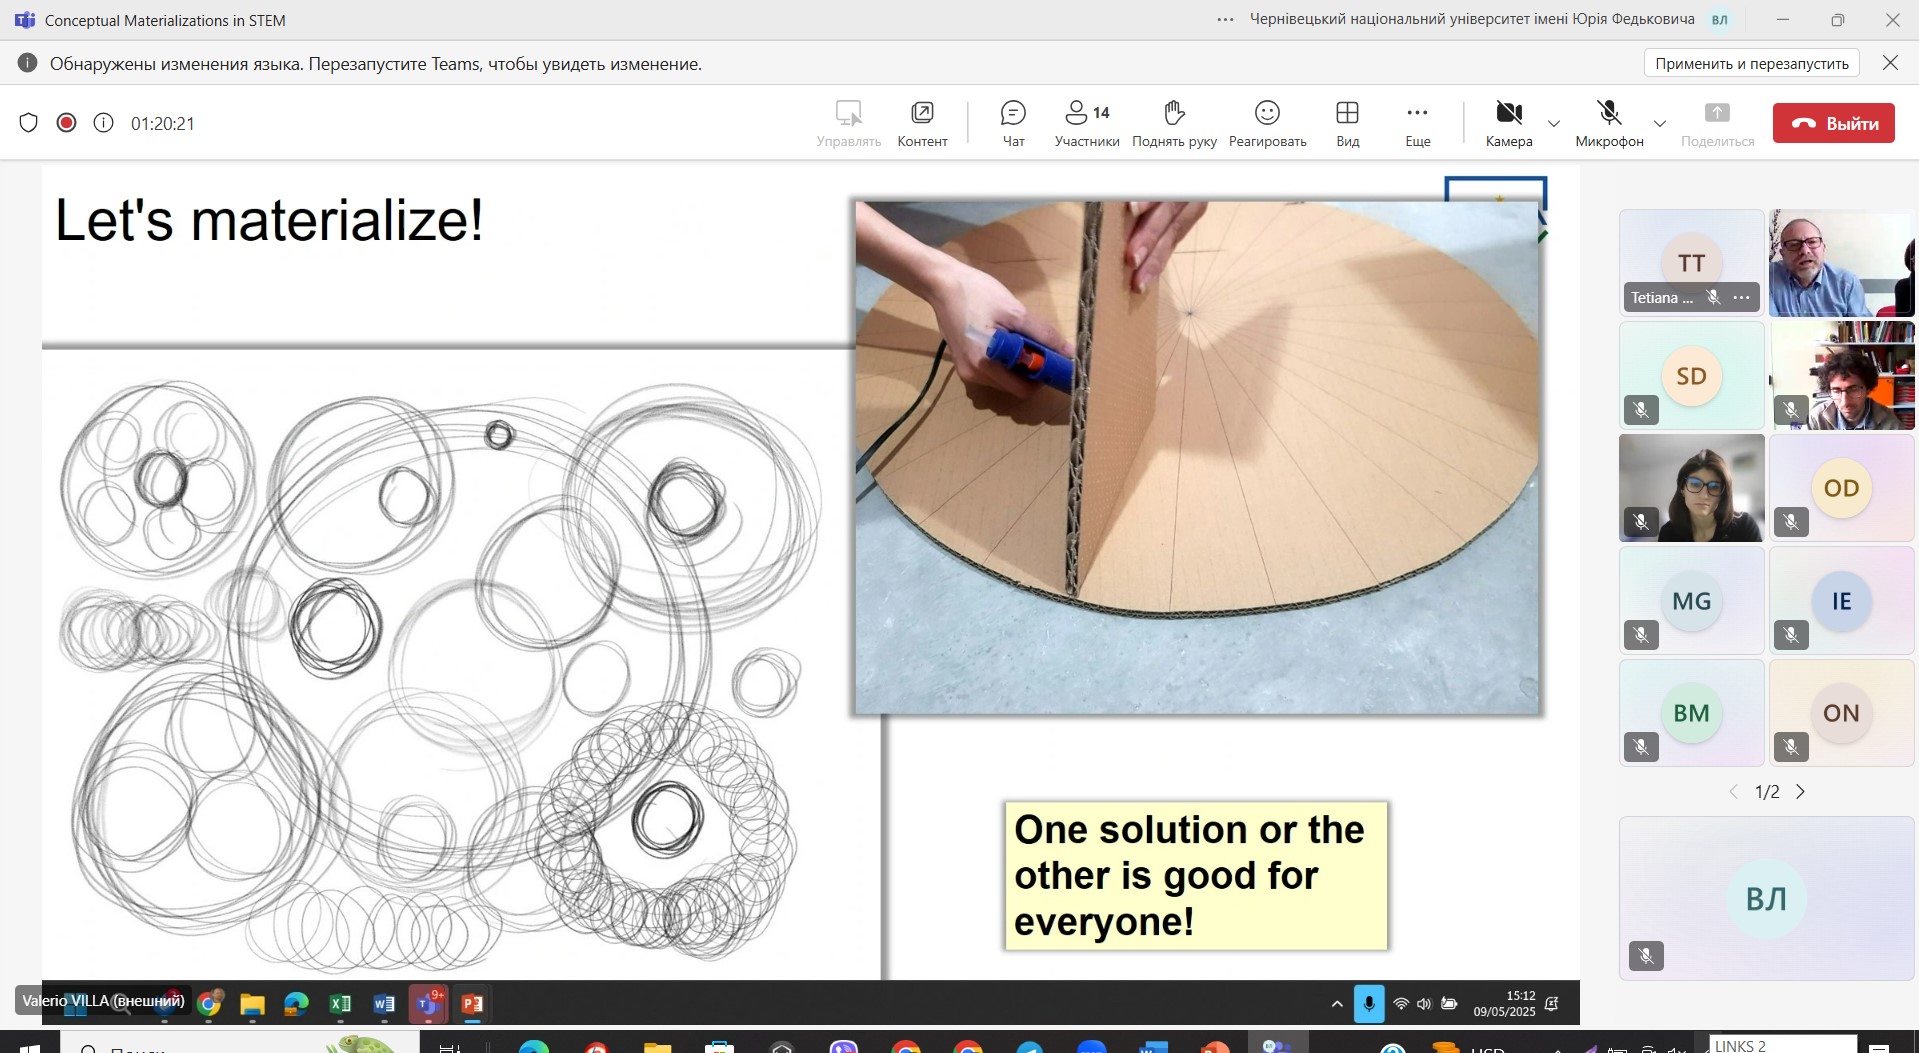The height and width of the screenshot is (1053, 1919).
Task: Change the meeting View layout
Action: click(x=1347, y=123)
